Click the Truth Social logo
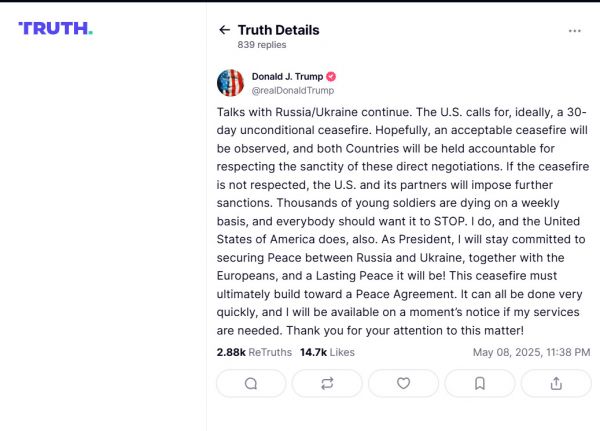This screenshot has width=600, height=431. [56, 28]
